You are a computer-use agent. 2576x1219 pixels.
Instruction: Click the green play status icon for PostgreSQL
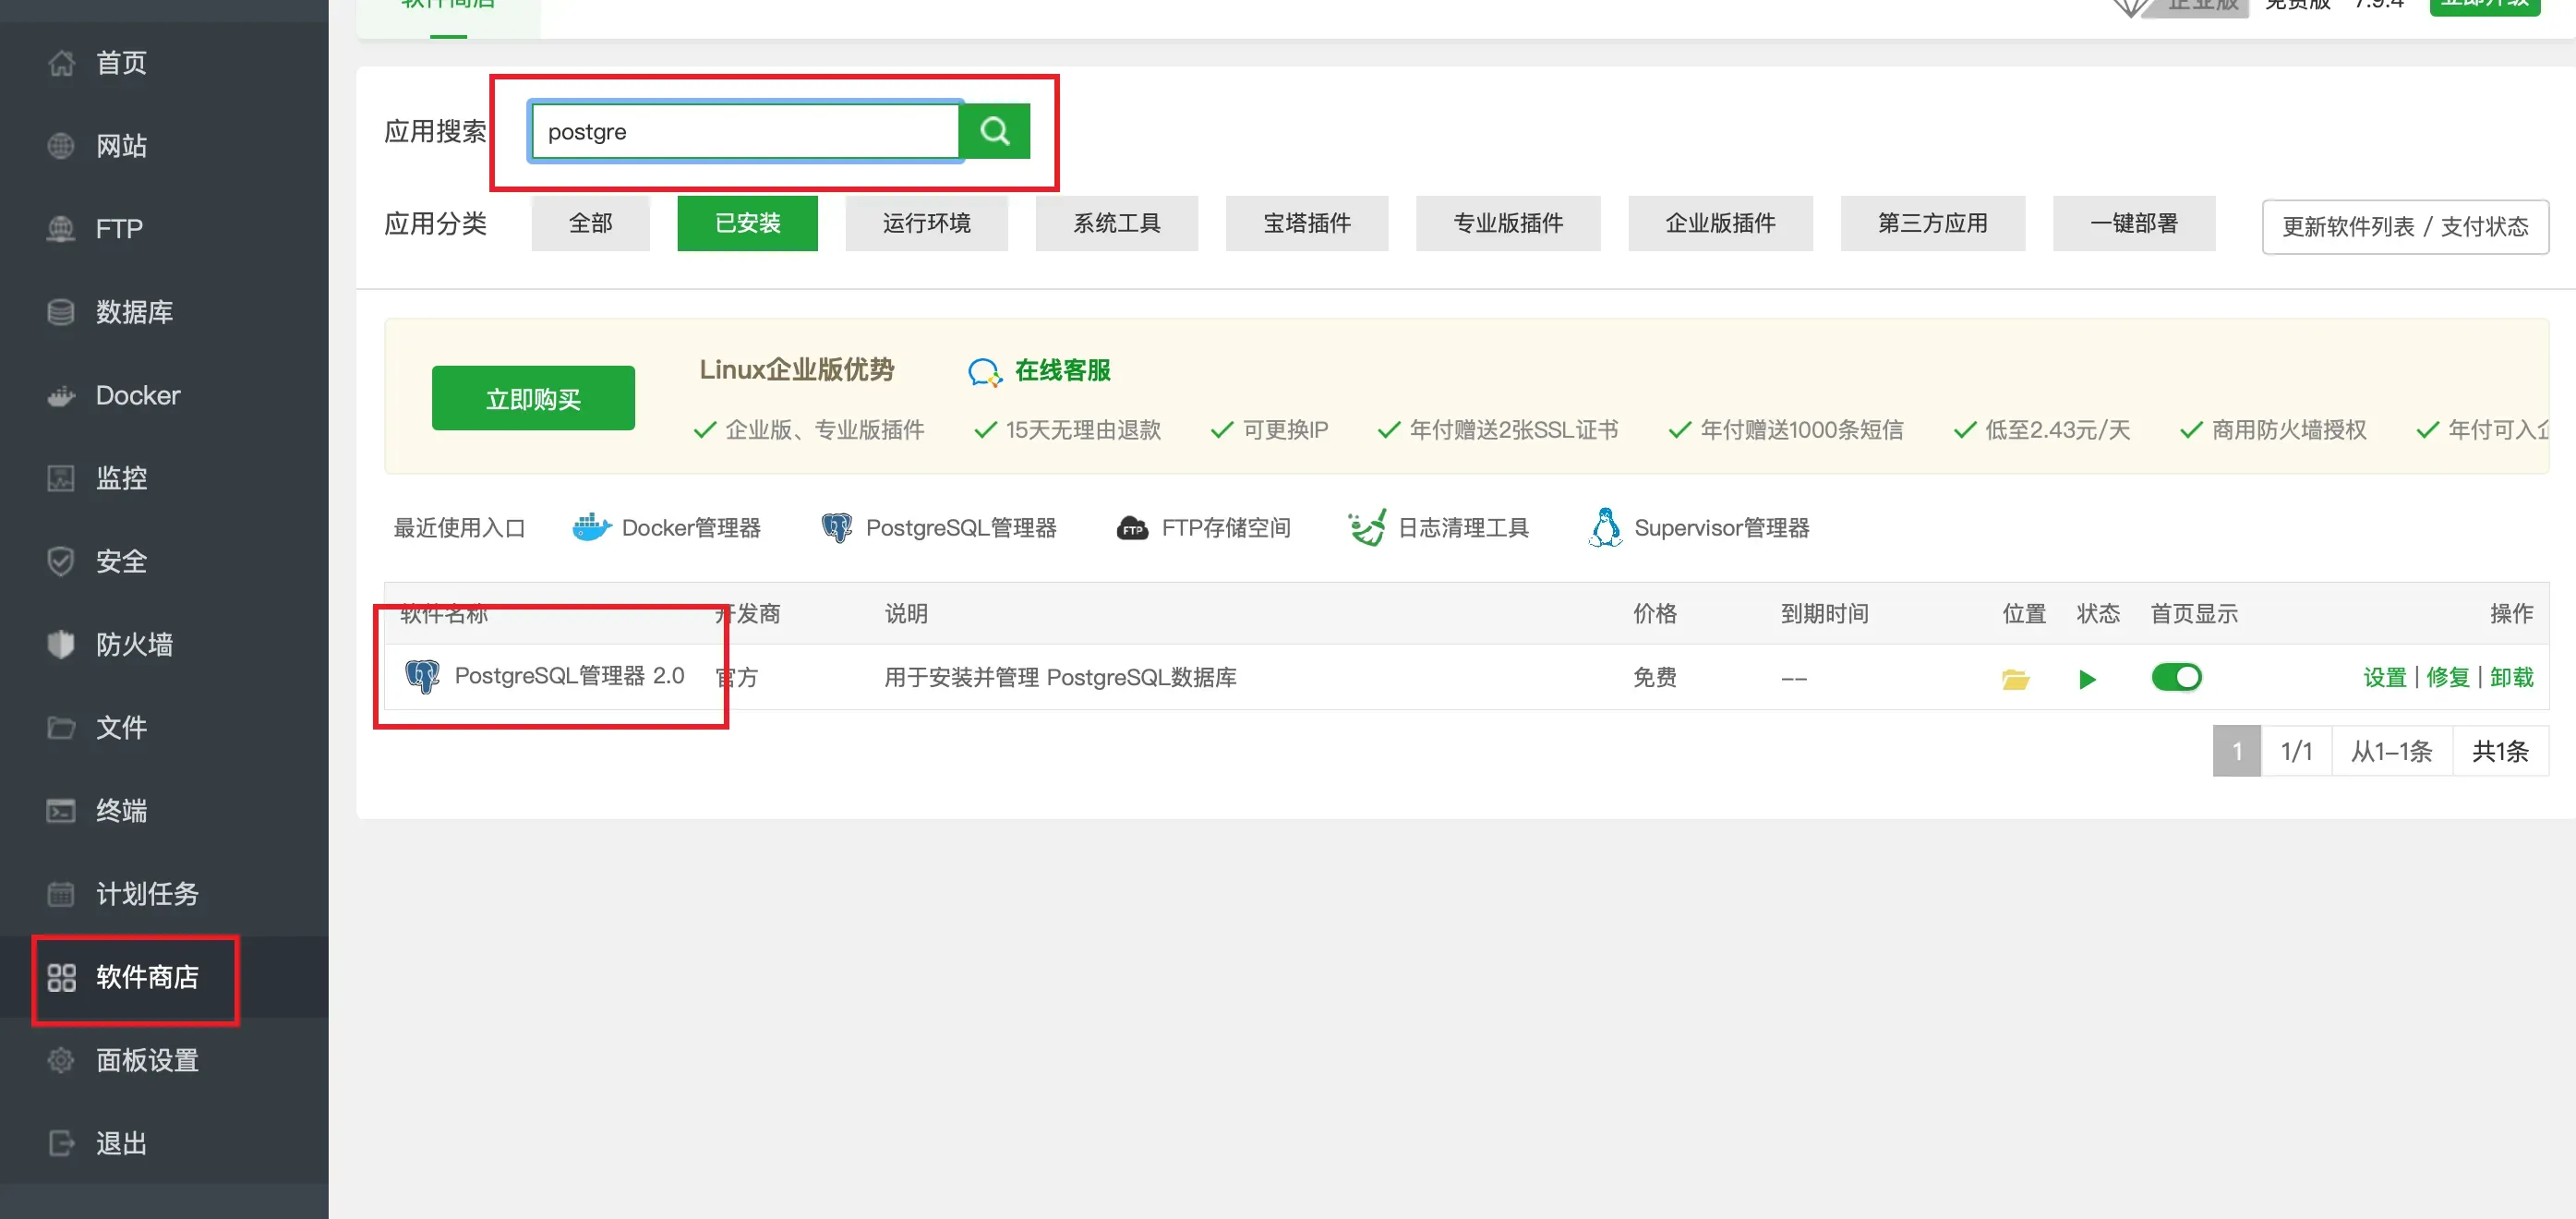pyautogui.click(x=2087, y=679)
